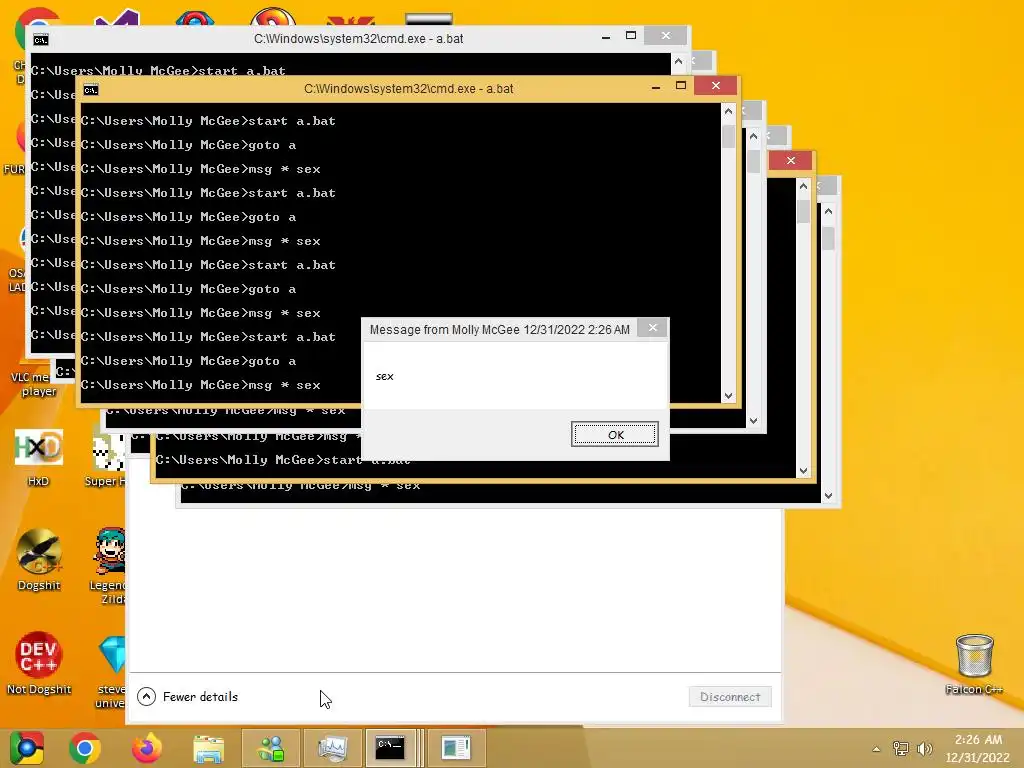Viewport: 1024px width, 768px height.
Task: Click the taskbar date 12/31/2022
Action: click(x=978, y=758)
